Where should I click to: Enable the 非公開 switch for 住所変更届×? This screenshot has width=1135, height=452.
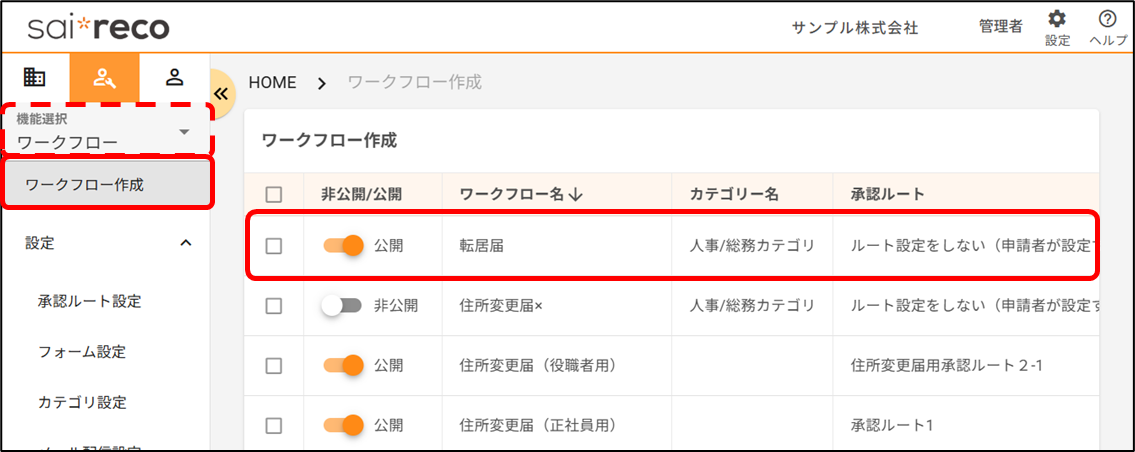pyautogui.click(x=342, y=306)
